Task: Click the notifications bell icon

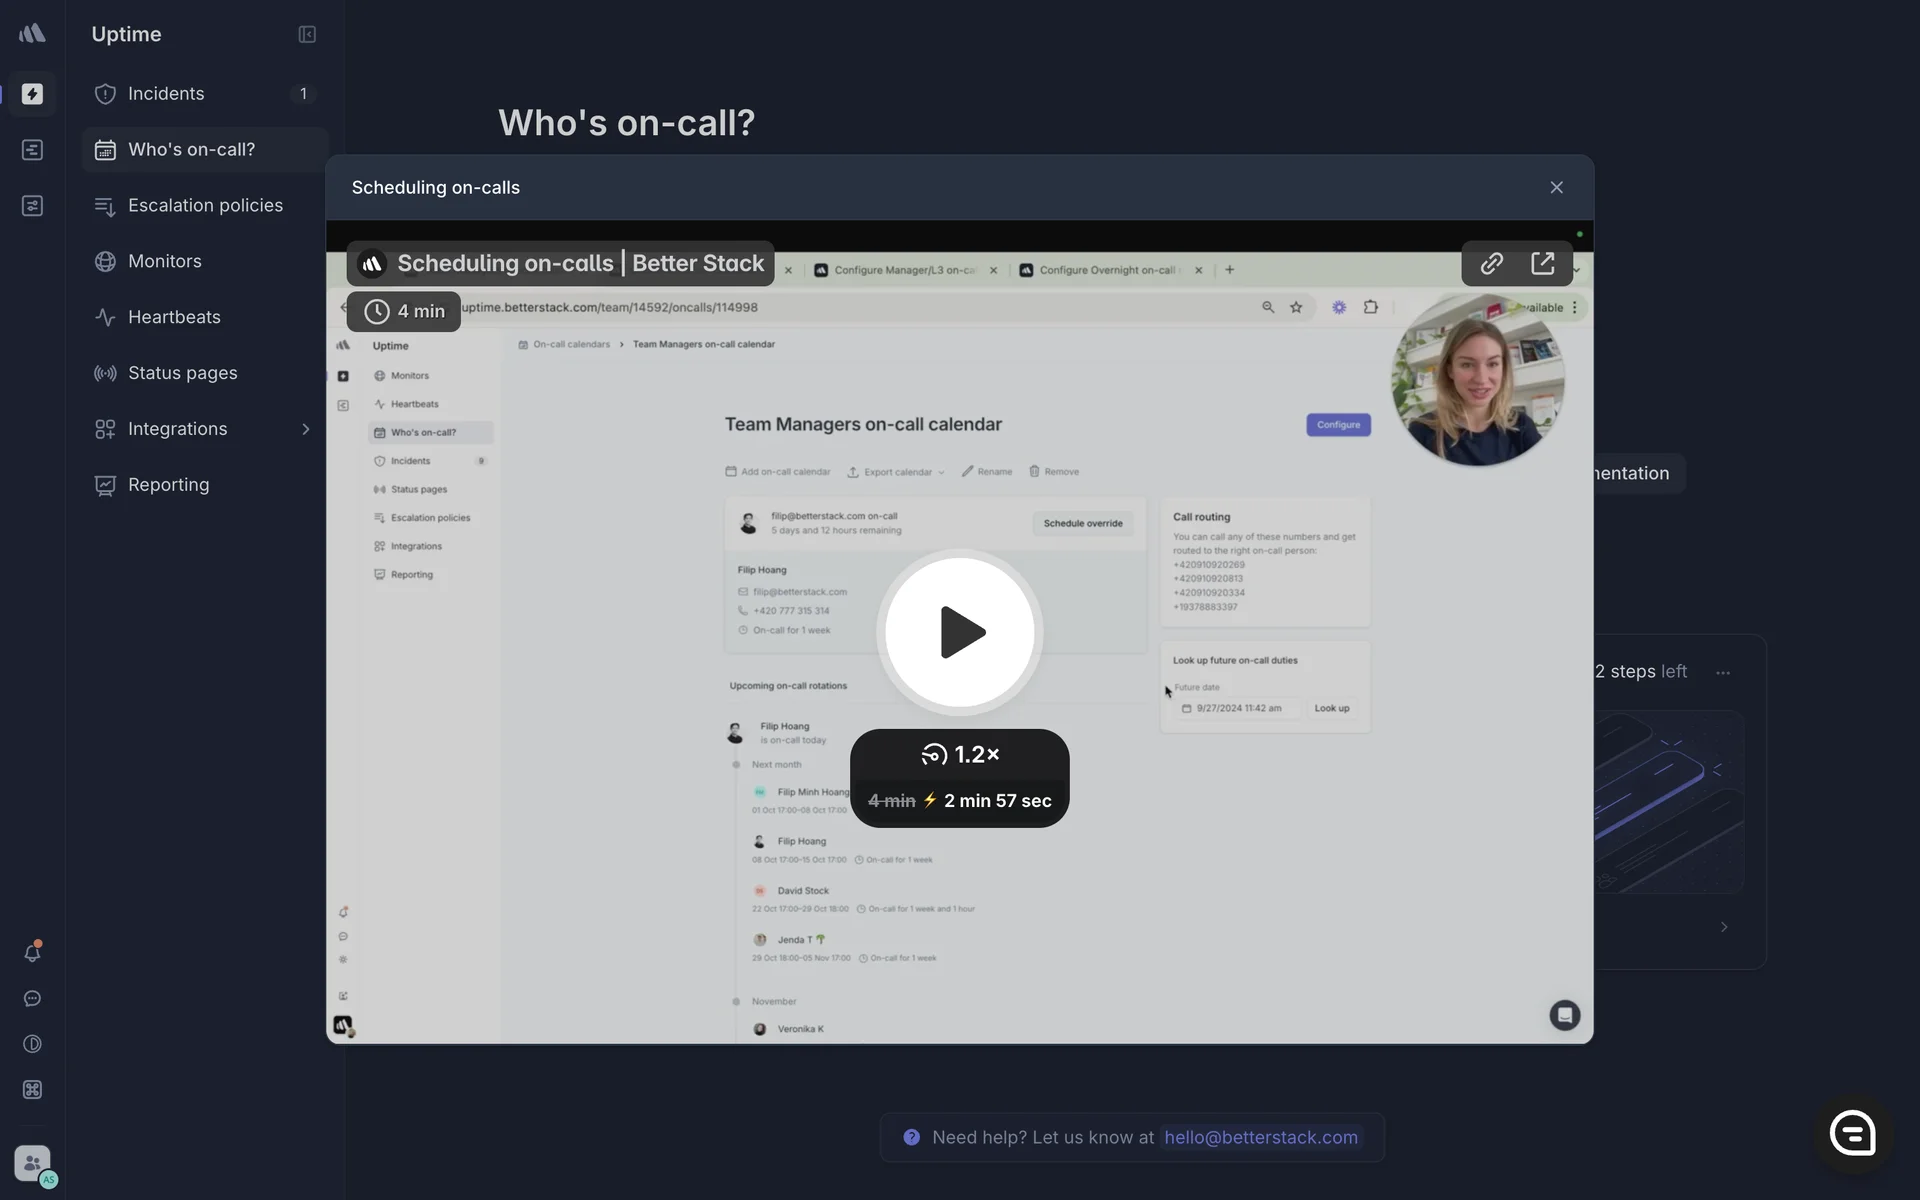Action: click(x=32, y=953)
